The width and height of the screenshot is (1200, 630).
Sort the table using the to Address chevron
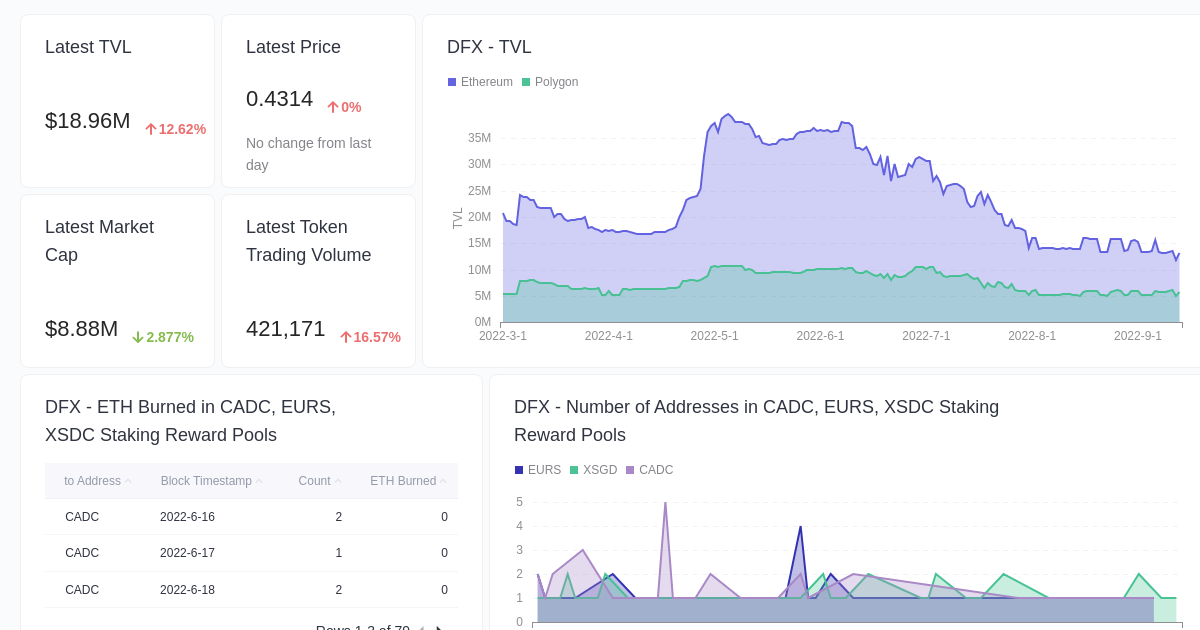coord(129,480)
